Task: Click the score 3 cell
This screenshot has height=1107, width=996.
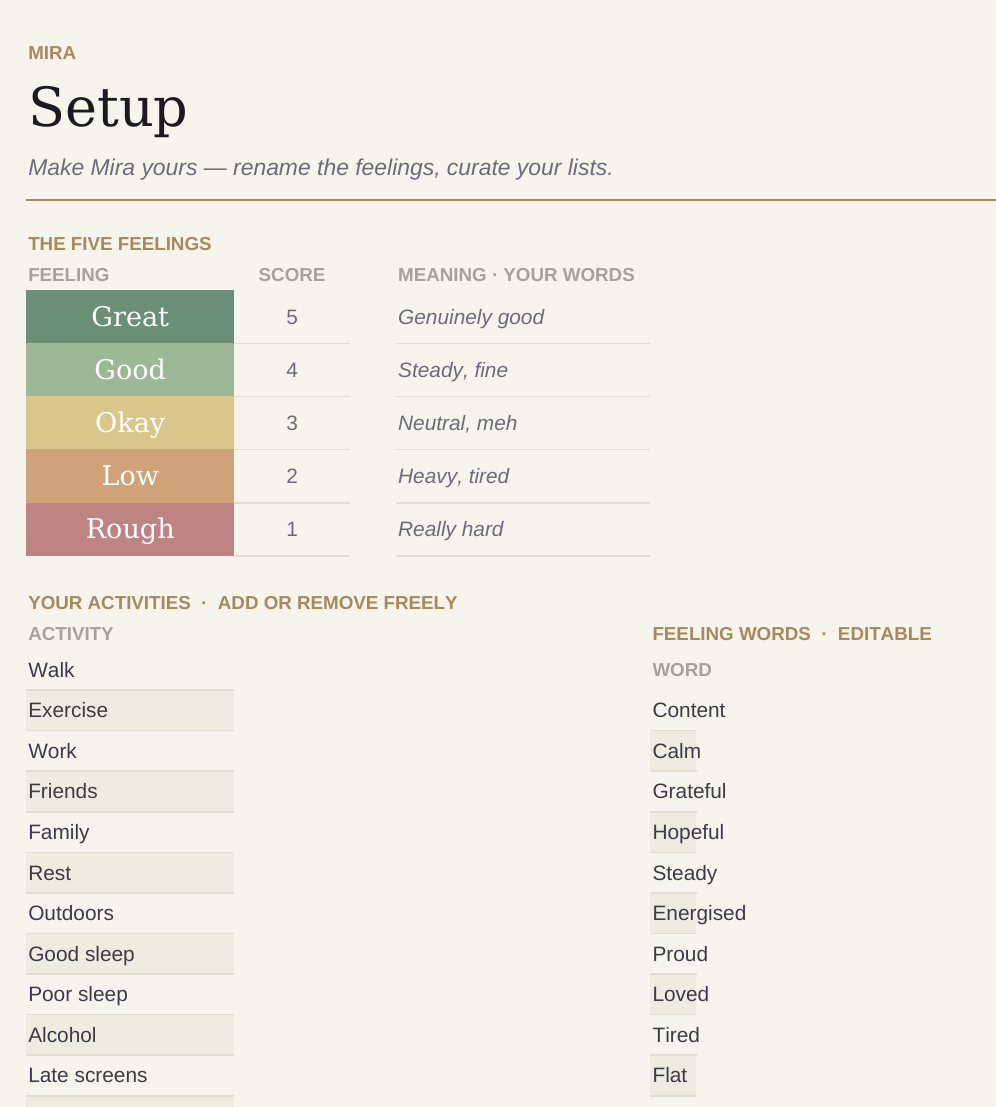Action: pos(292,423)
